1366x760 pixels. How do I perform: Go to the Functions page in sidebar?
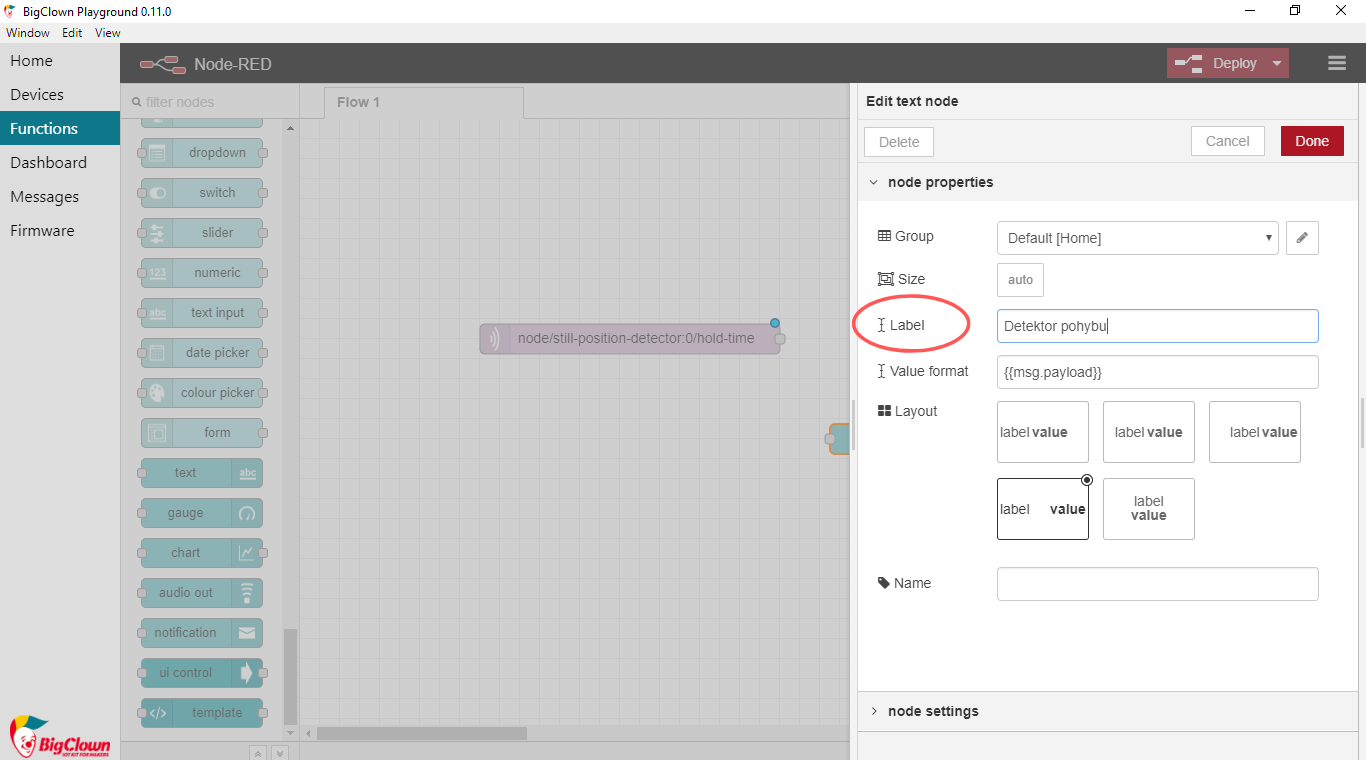coord(60,128)
